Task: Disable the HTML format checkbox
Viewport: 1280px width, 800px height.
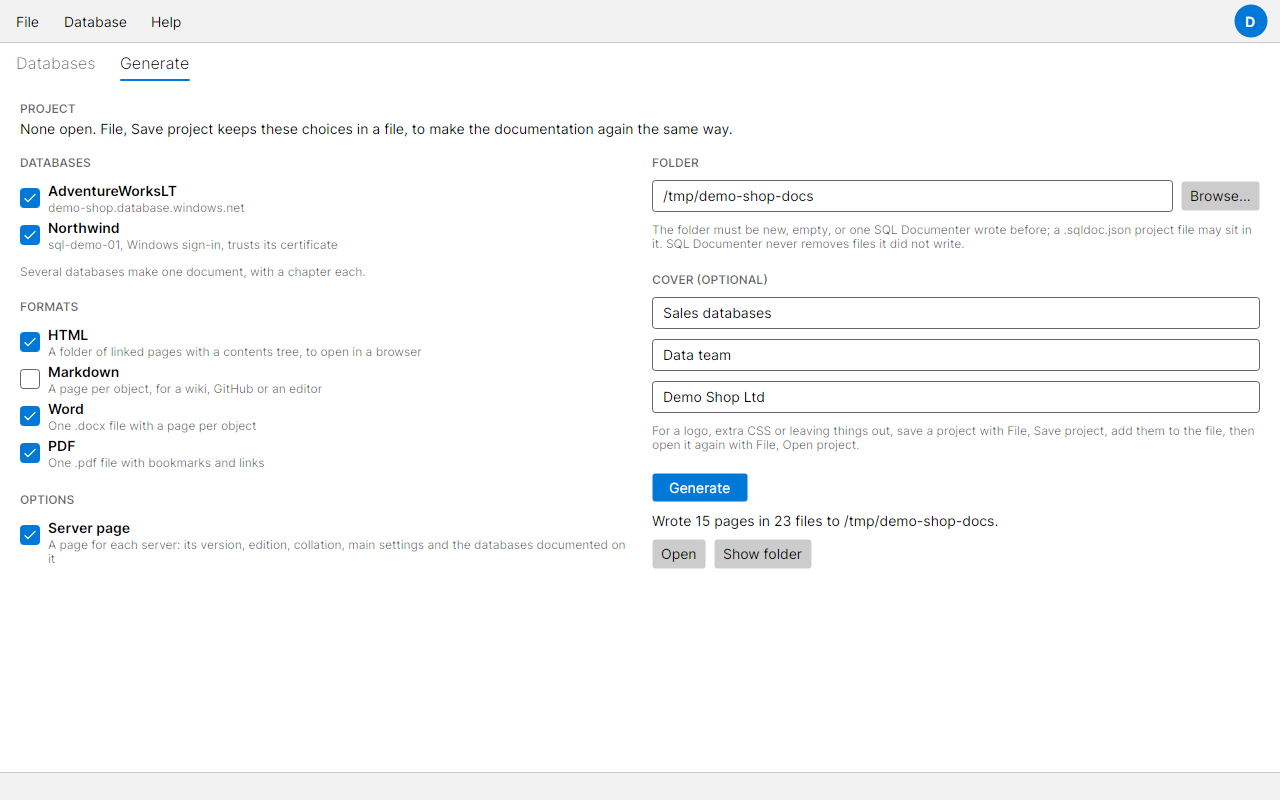Action: pos(30,342)
